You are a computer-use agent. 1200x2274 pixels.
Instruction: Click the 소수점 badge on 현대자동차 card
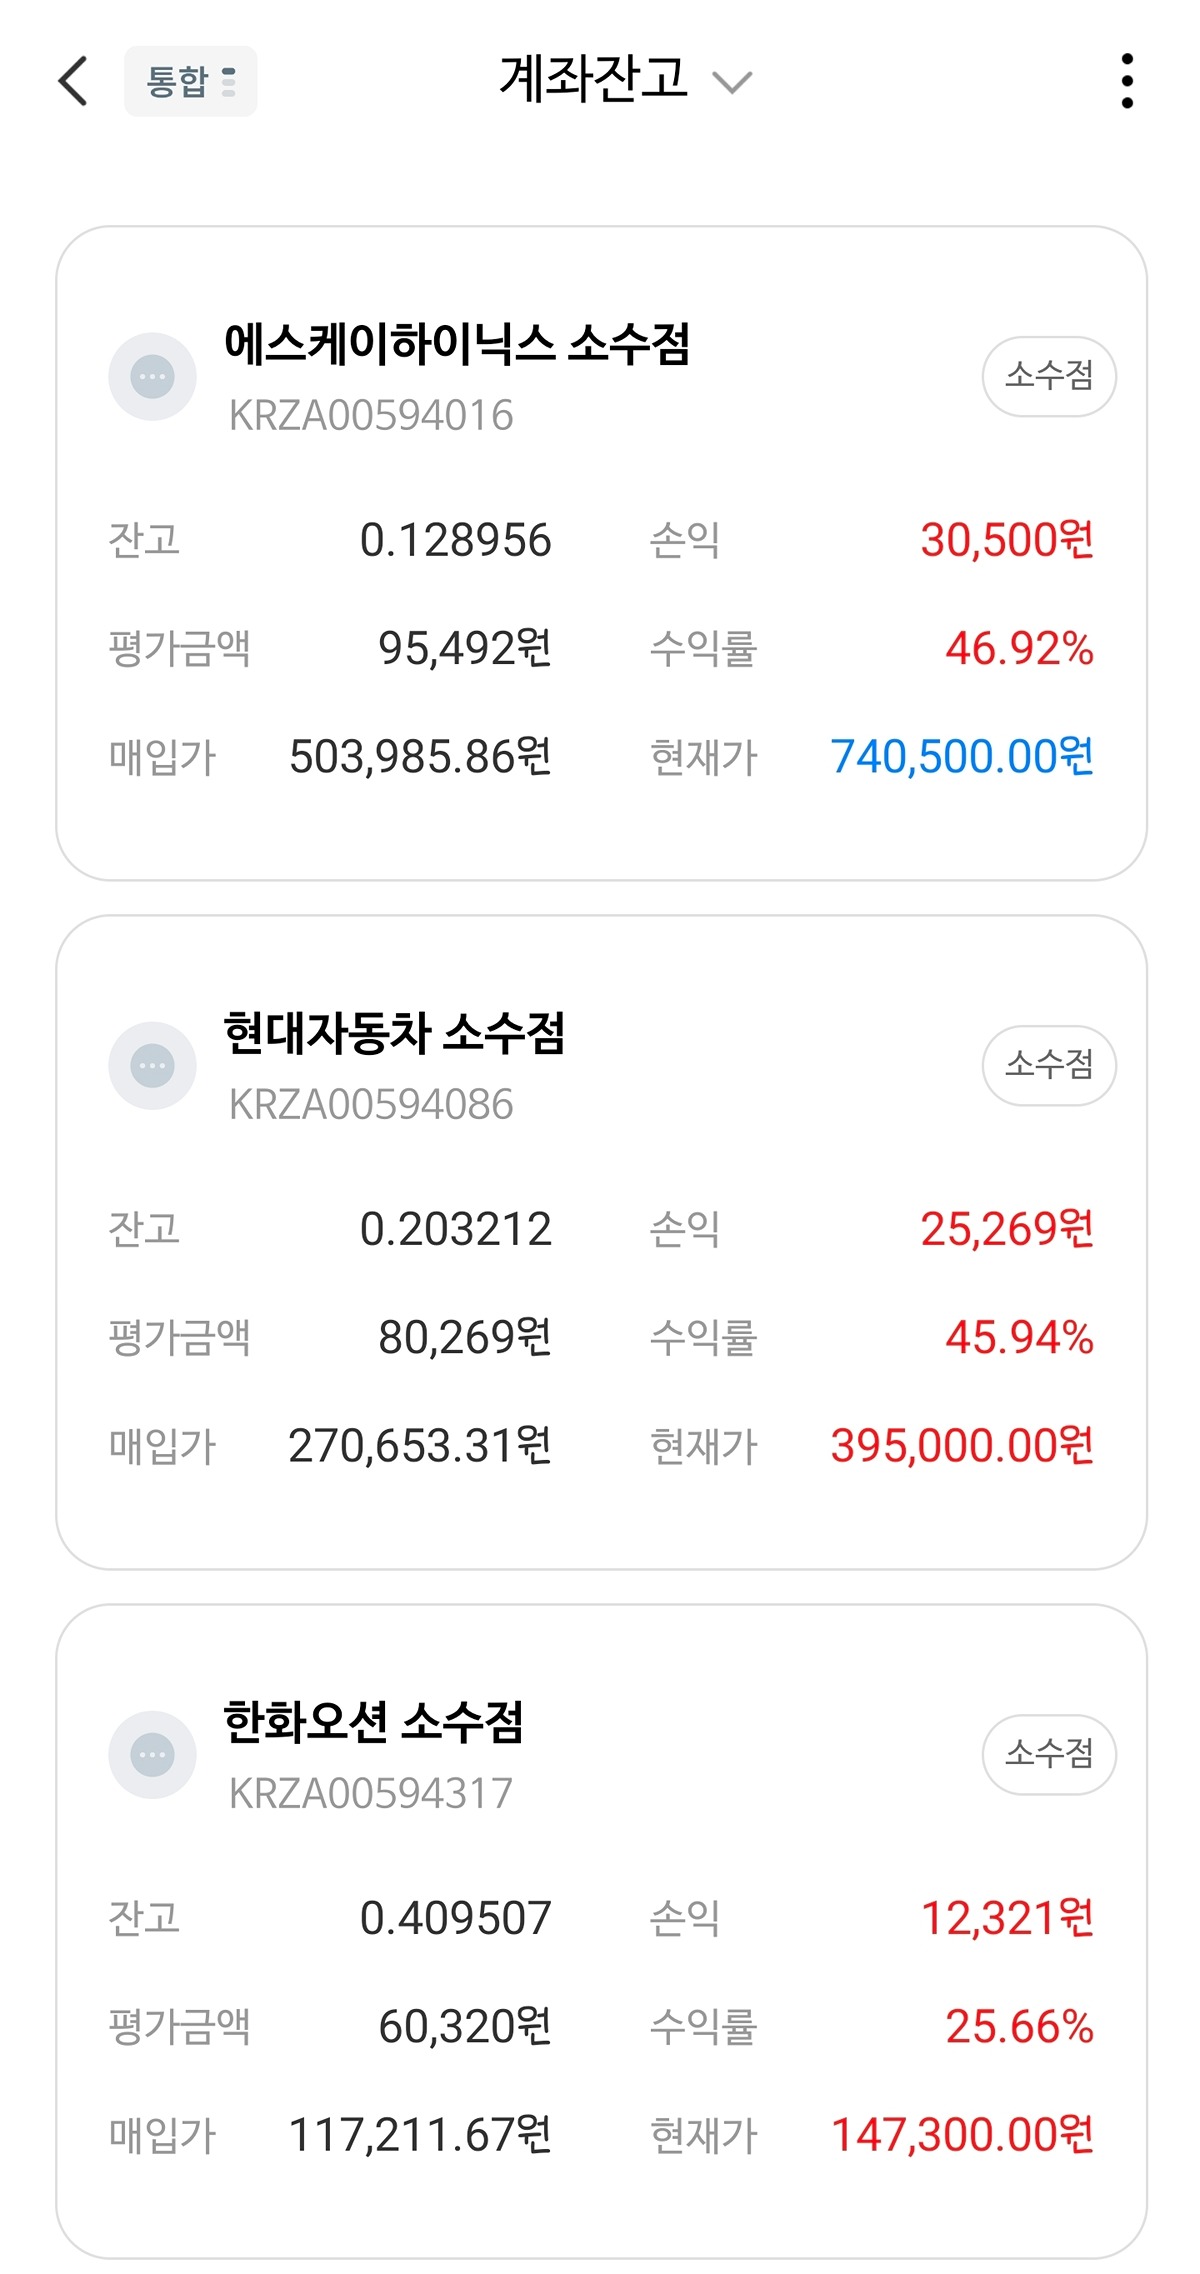coord(1049,1065)
